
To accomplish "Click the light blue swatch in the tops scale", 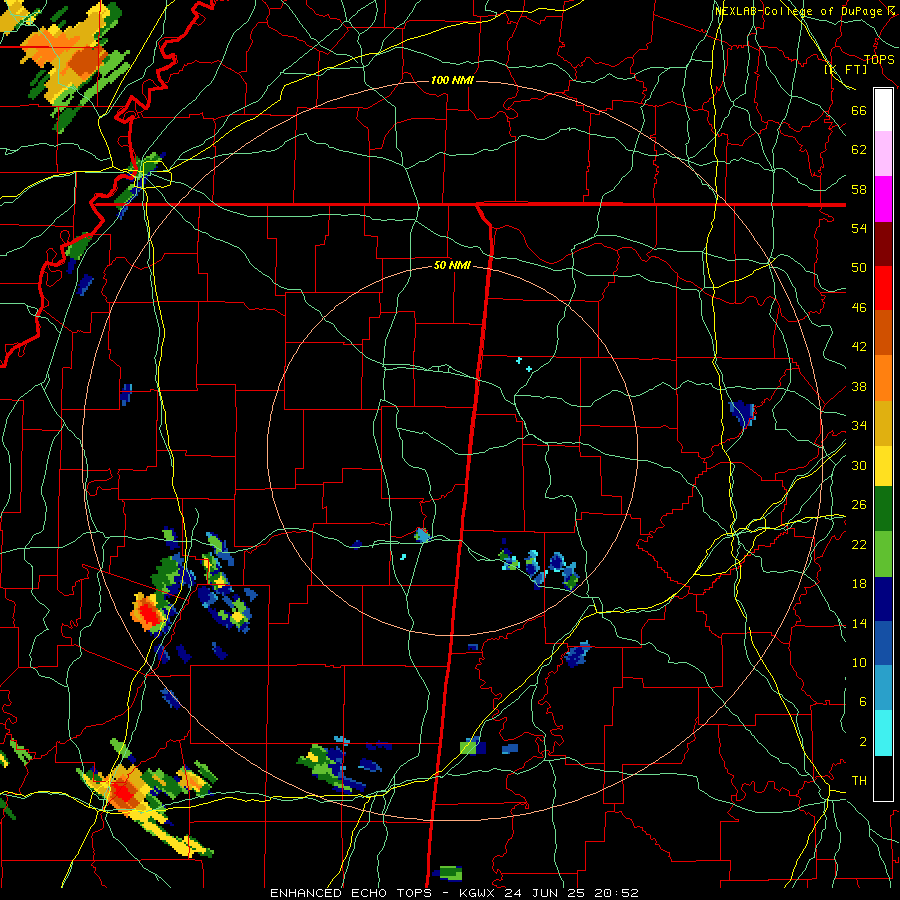I will [883, 688].
